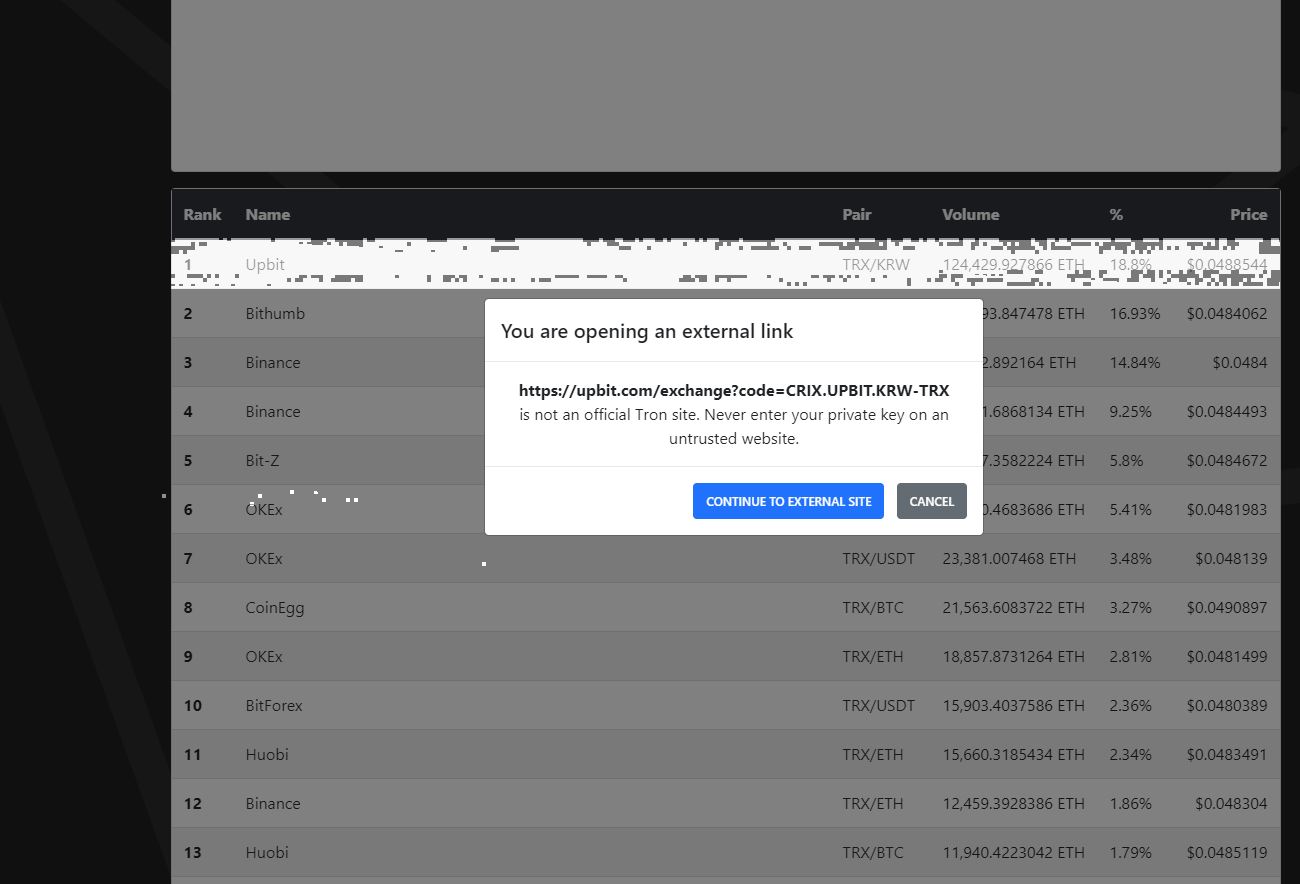Dismiss the dialog with the CANCEL button
The image size is (1300, 884).
pyautogui.click(x=931, y=501)
